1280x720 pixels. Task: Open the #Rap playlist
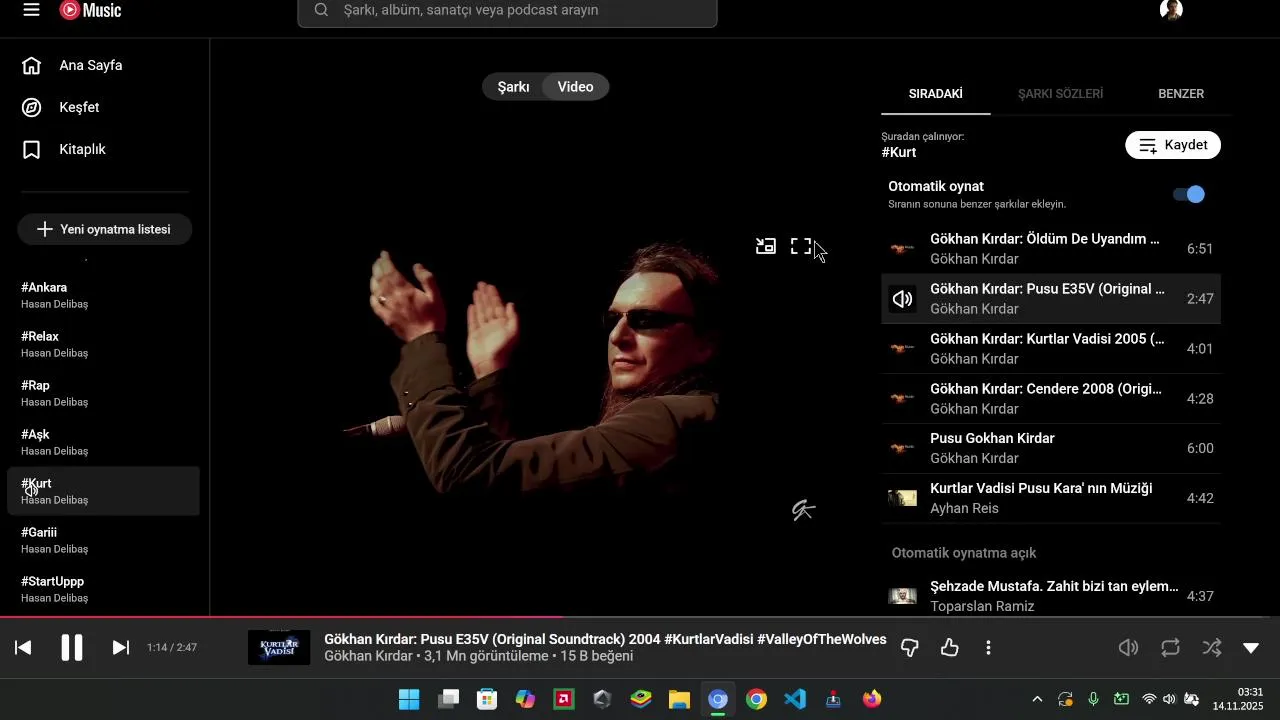tap(104, 393)
